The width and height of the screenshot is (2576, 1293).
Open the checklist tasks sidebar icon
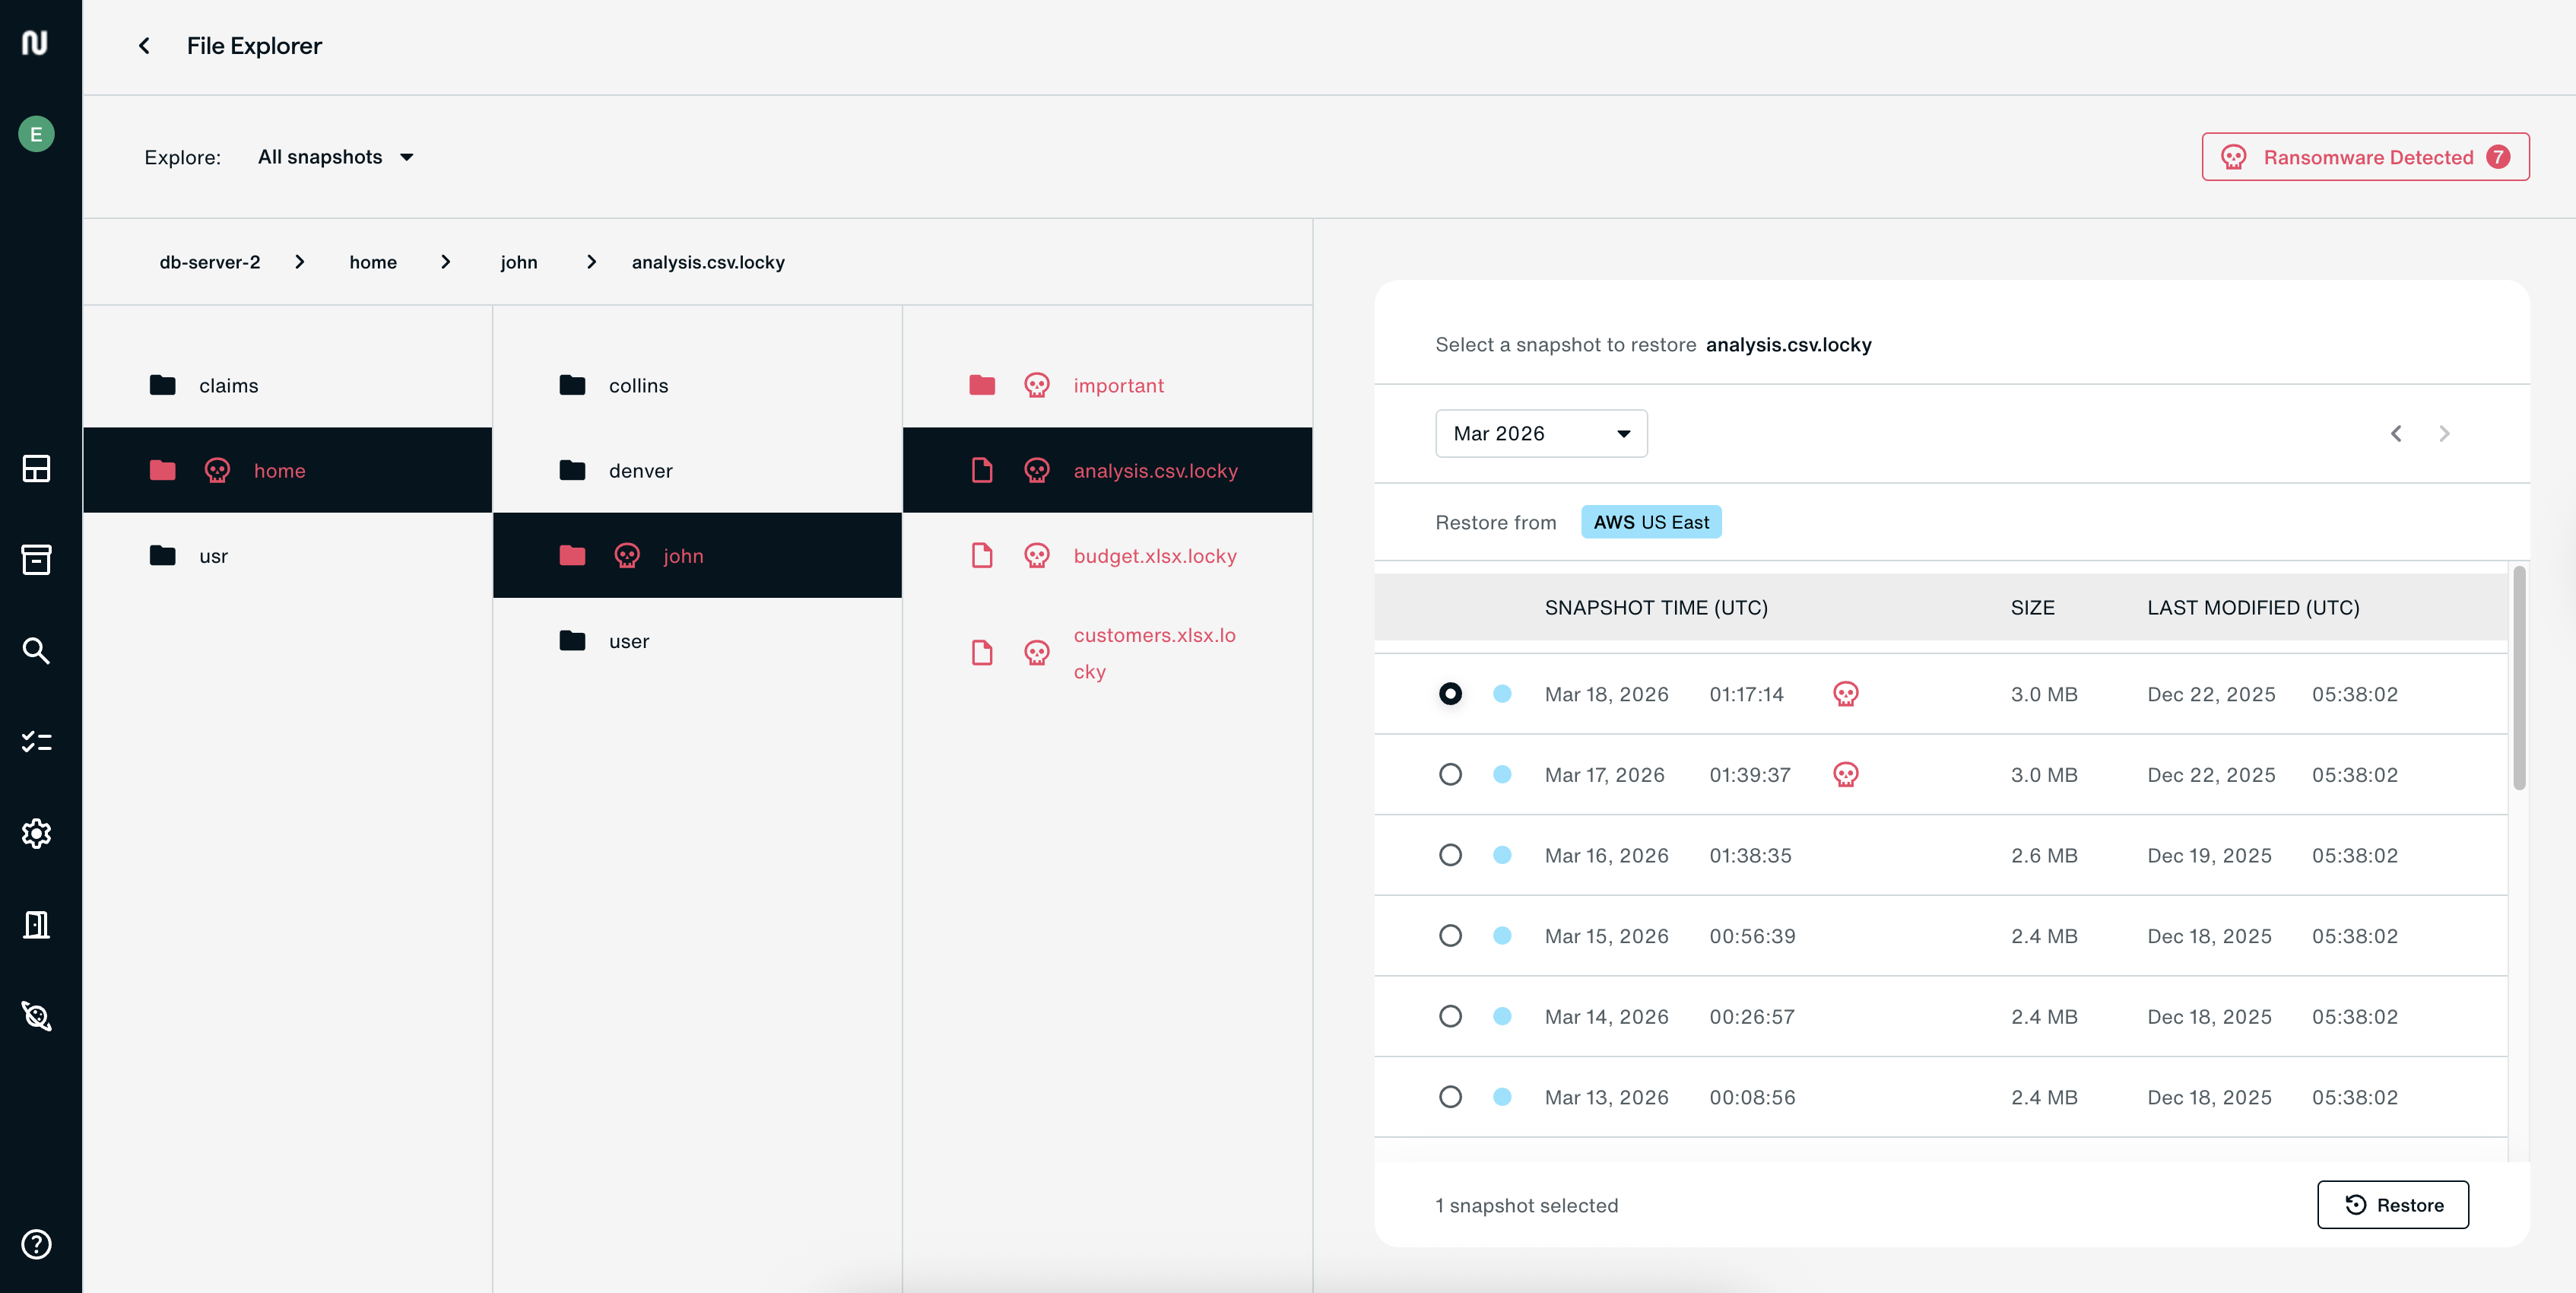36,742
